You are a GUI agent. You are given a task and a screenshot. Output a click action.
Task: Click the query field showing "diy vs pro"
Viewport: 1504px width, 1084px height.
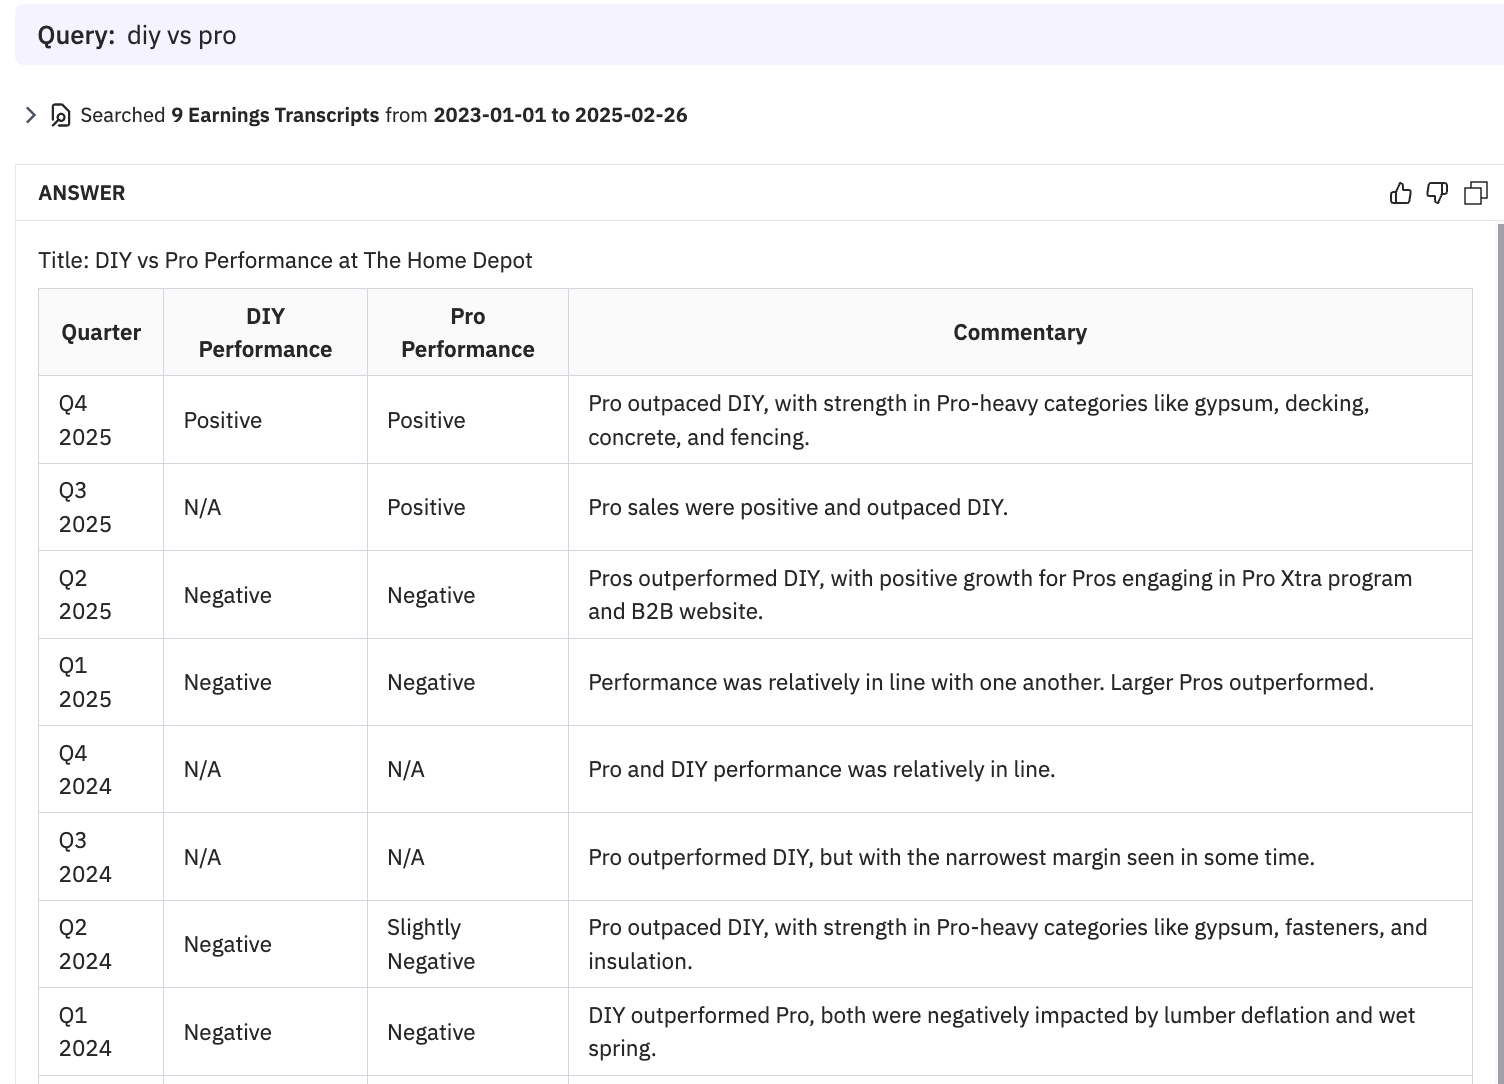tap(181, 36)
